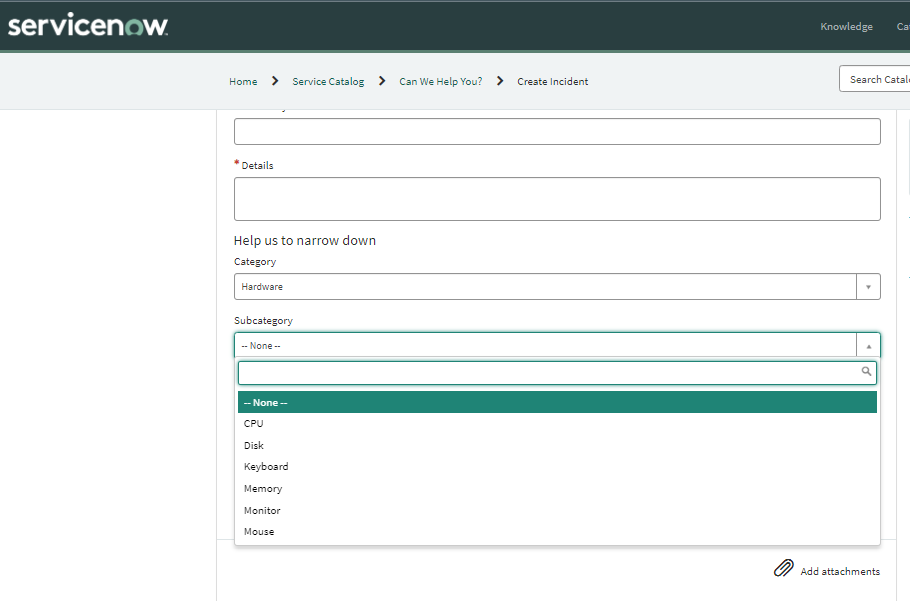
Task: Click the magnifier icon in subcategory search
Action: coord(865,371)
